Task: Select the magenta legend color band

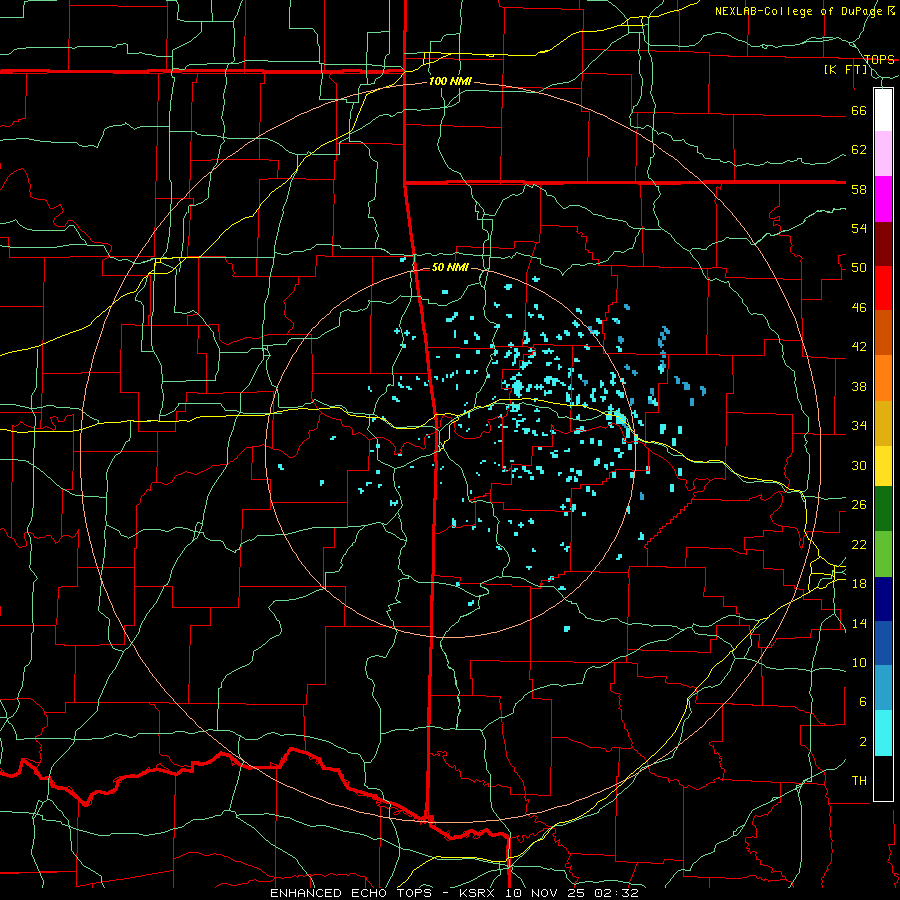Action: [883, 199]
